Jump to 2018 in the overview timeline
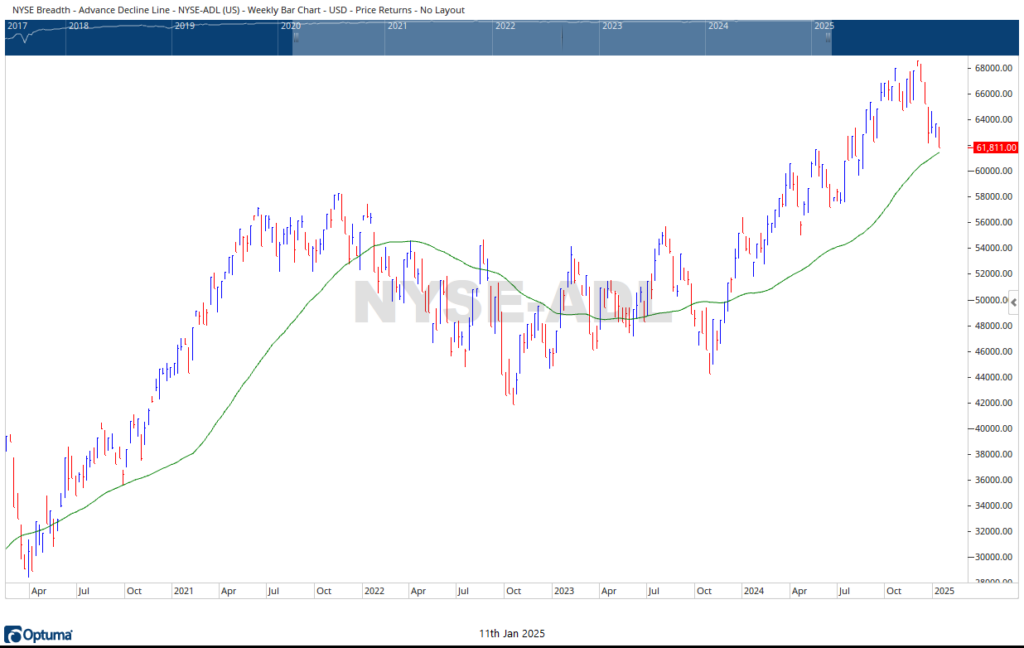 click(x=76, y=25)
